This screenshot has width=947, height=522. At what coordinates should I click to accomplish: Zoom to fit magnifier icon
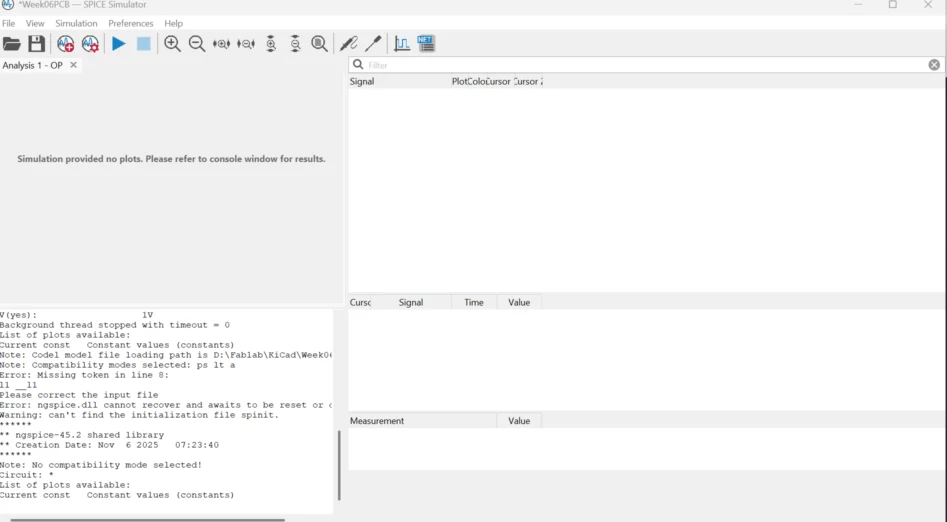[319, 44]
